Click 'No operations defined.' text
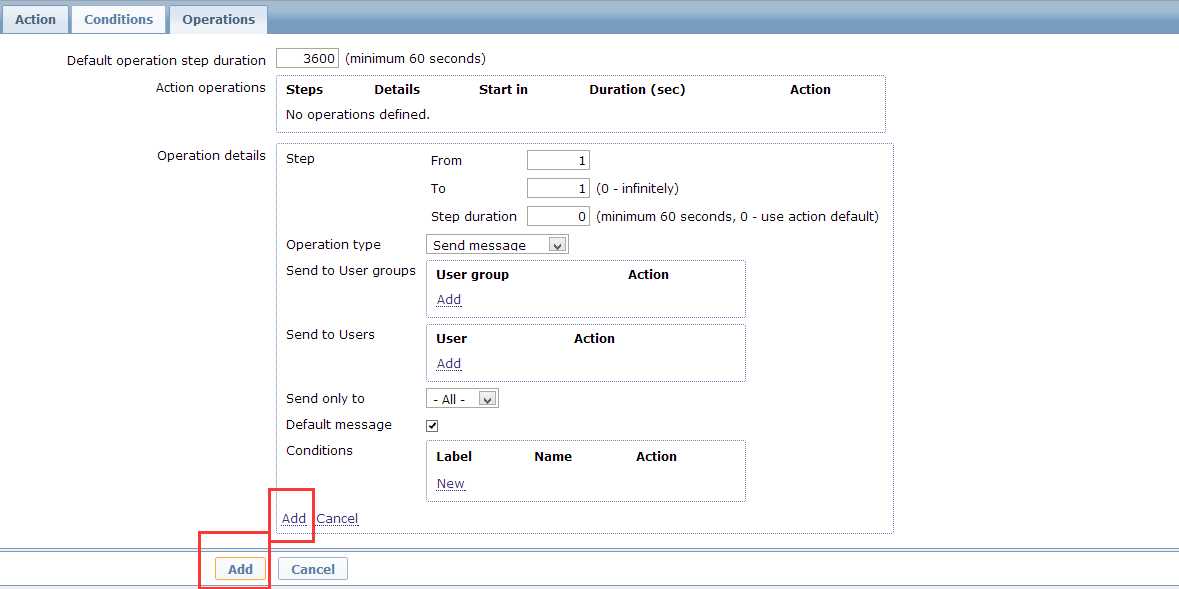1179x589 pixels. [358, 115]
